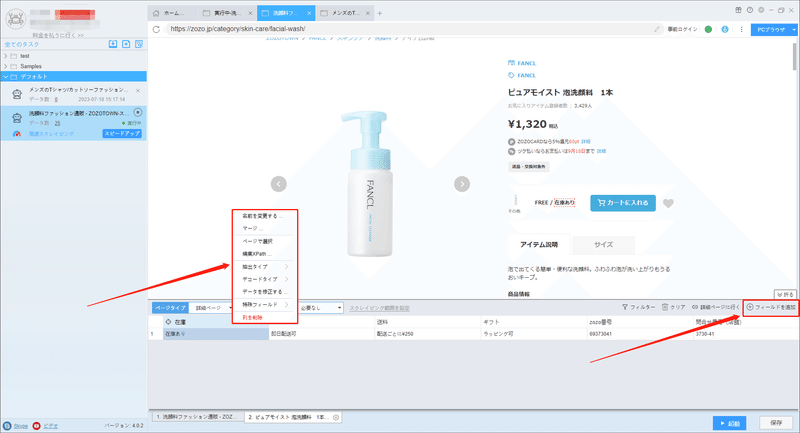This screenshot has height=433, width=800.
Task: Click the 保存 save button
Action: tap(776, 423)
